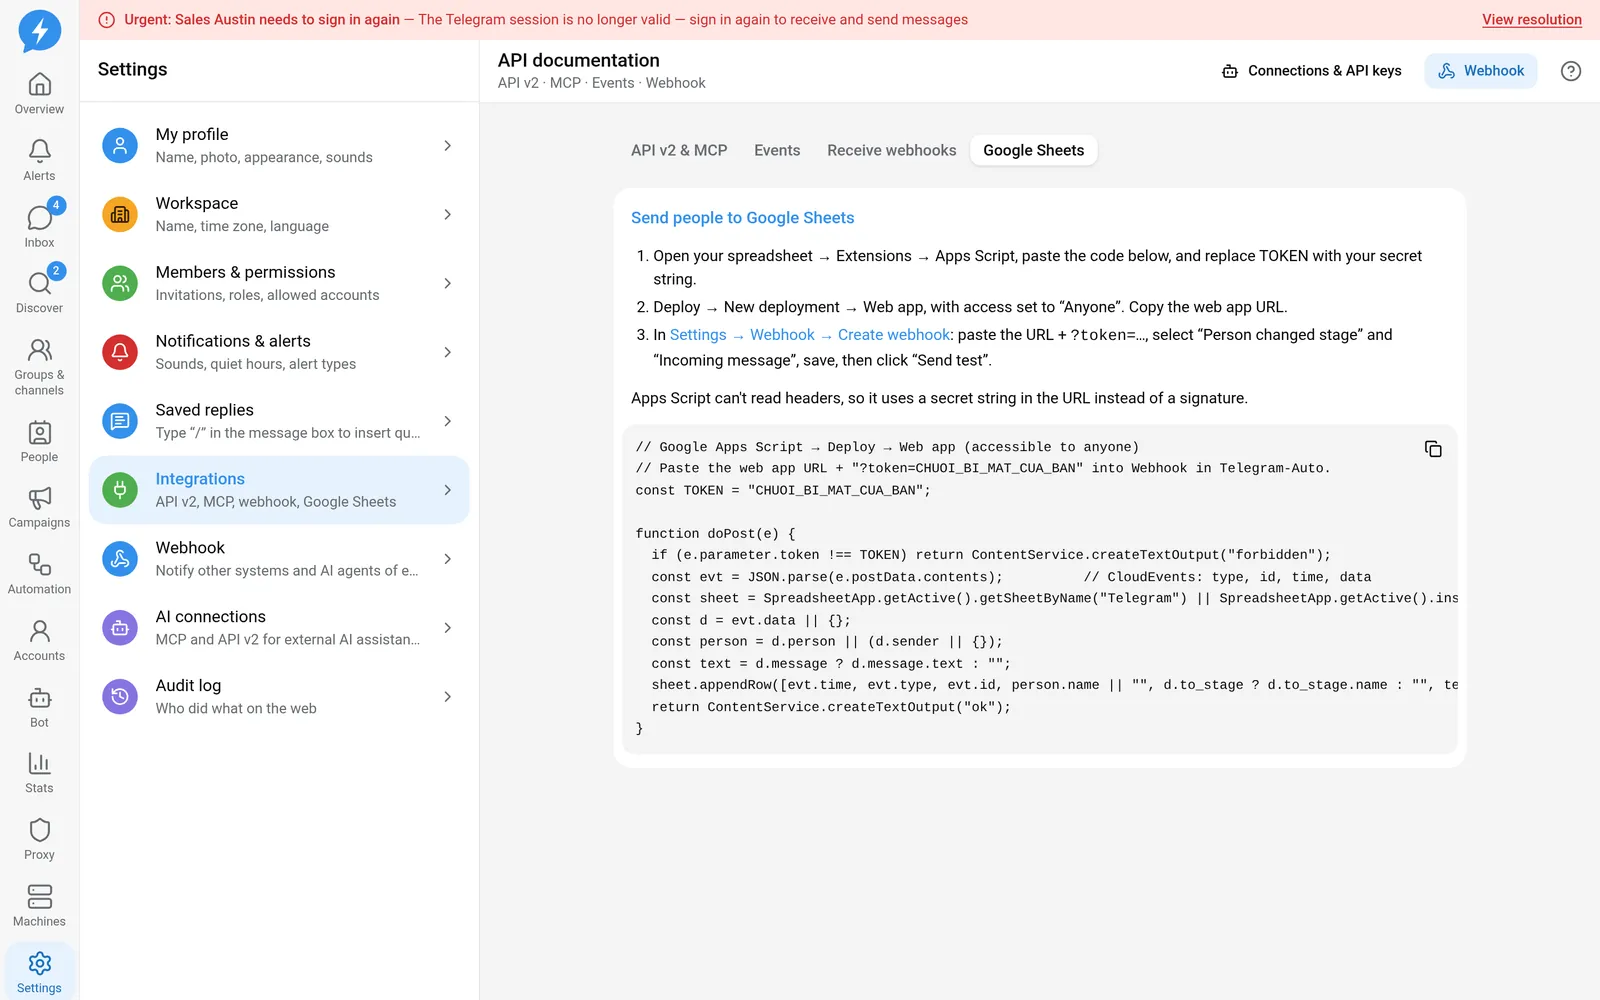Click the Settings gear in sidebar
This screenshot has height=1000, width=1600.
[39, 972]
